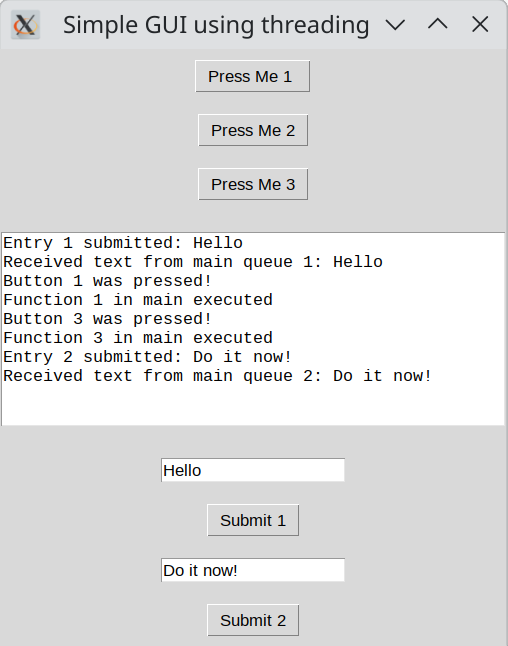Image resolution: width=508 pixels, height=646 pixels.
Task: Click the Press Me 1 button
Action: click(x=252, y=76)
